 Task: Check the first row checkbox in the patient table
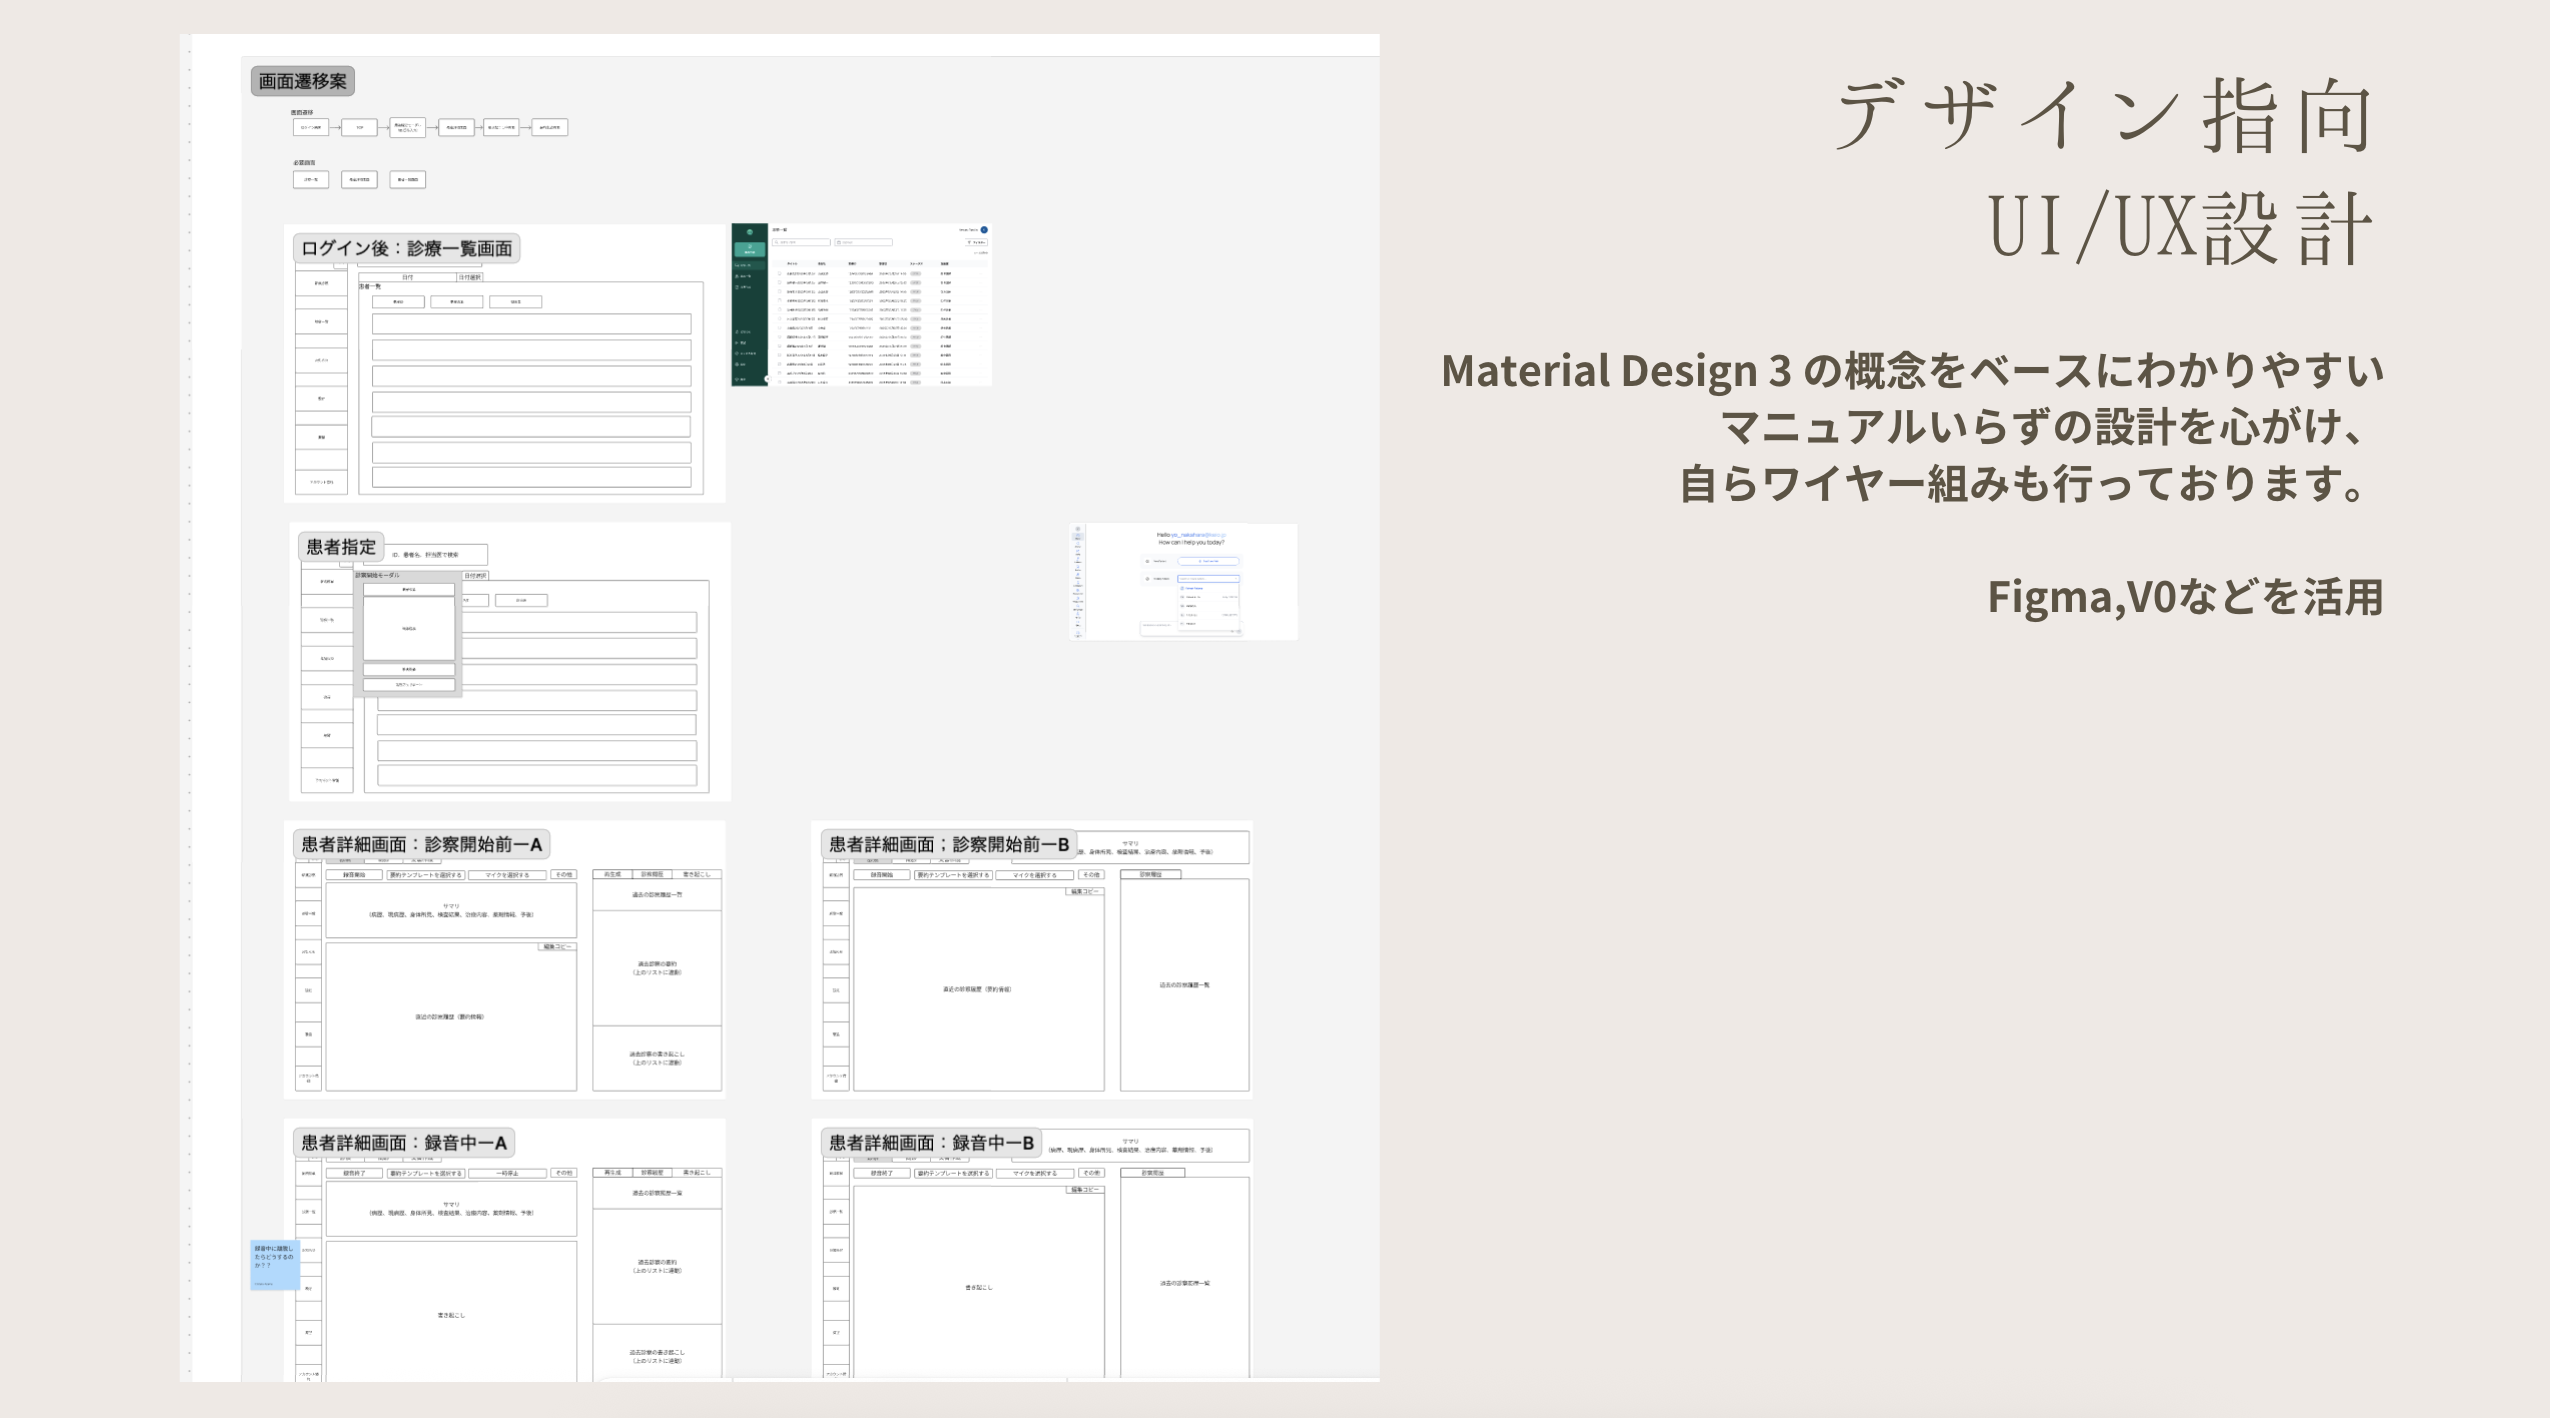click(780, 274)
